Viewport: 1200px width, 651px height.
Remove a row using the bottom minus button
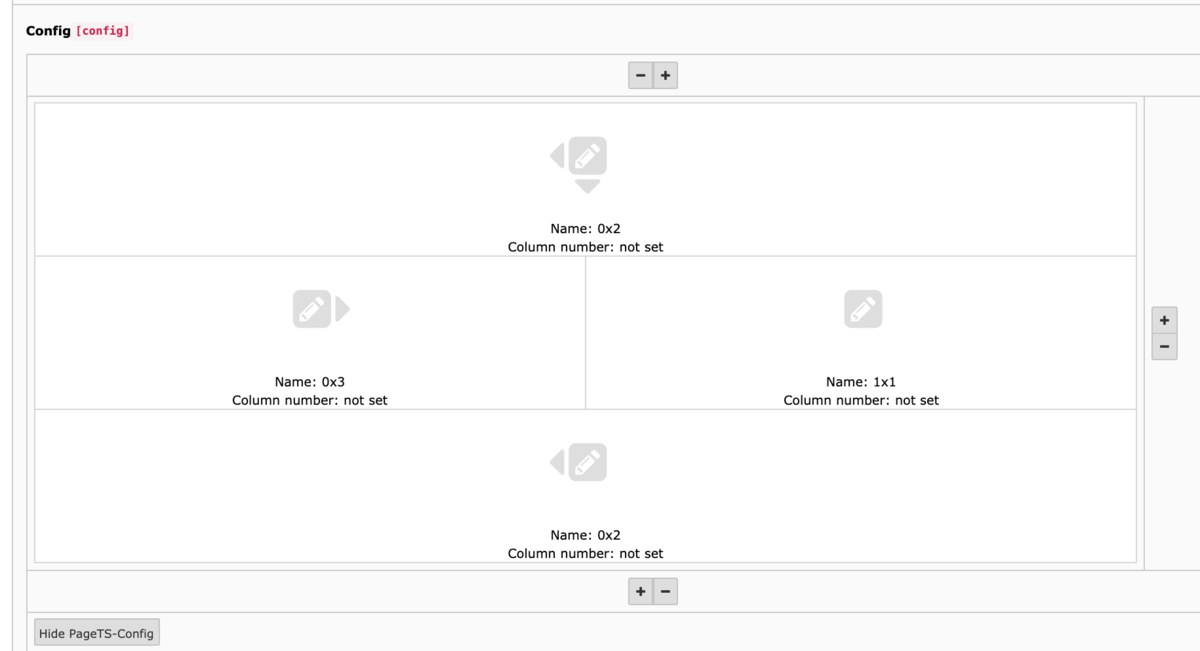(x=665, y=590)
